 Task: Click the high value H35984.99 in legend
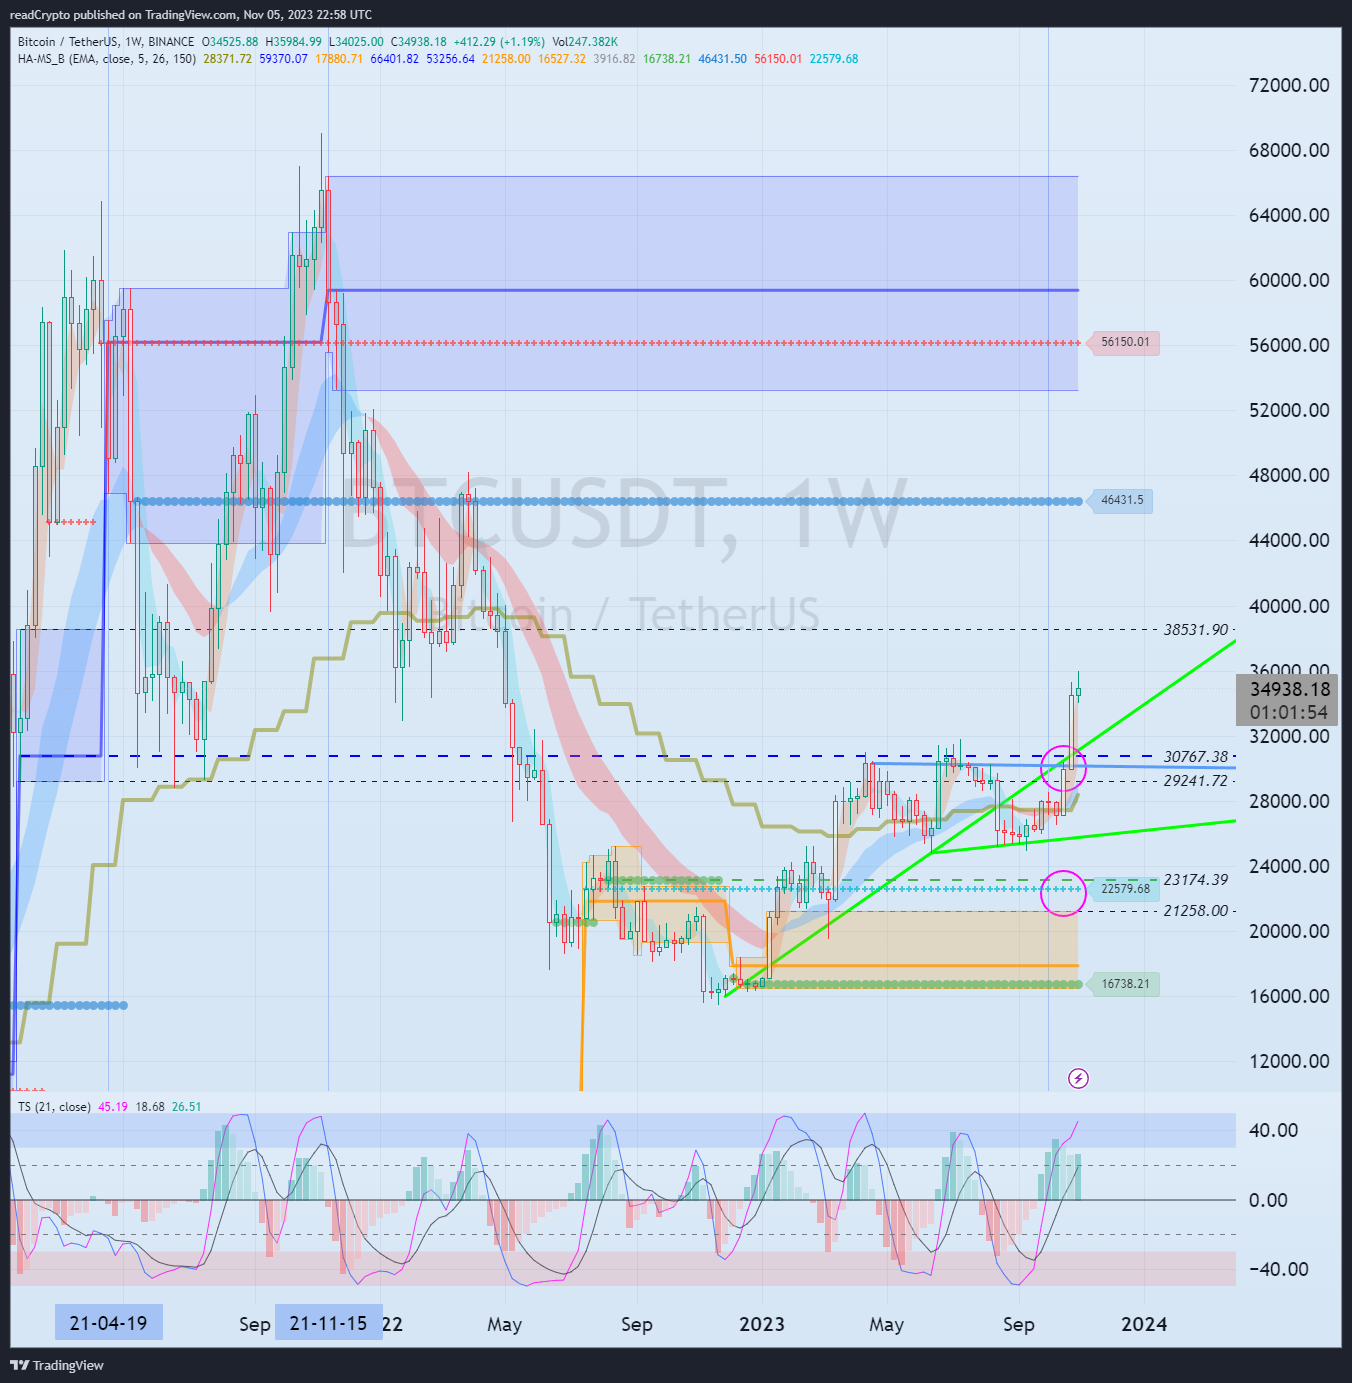[293, 42]
